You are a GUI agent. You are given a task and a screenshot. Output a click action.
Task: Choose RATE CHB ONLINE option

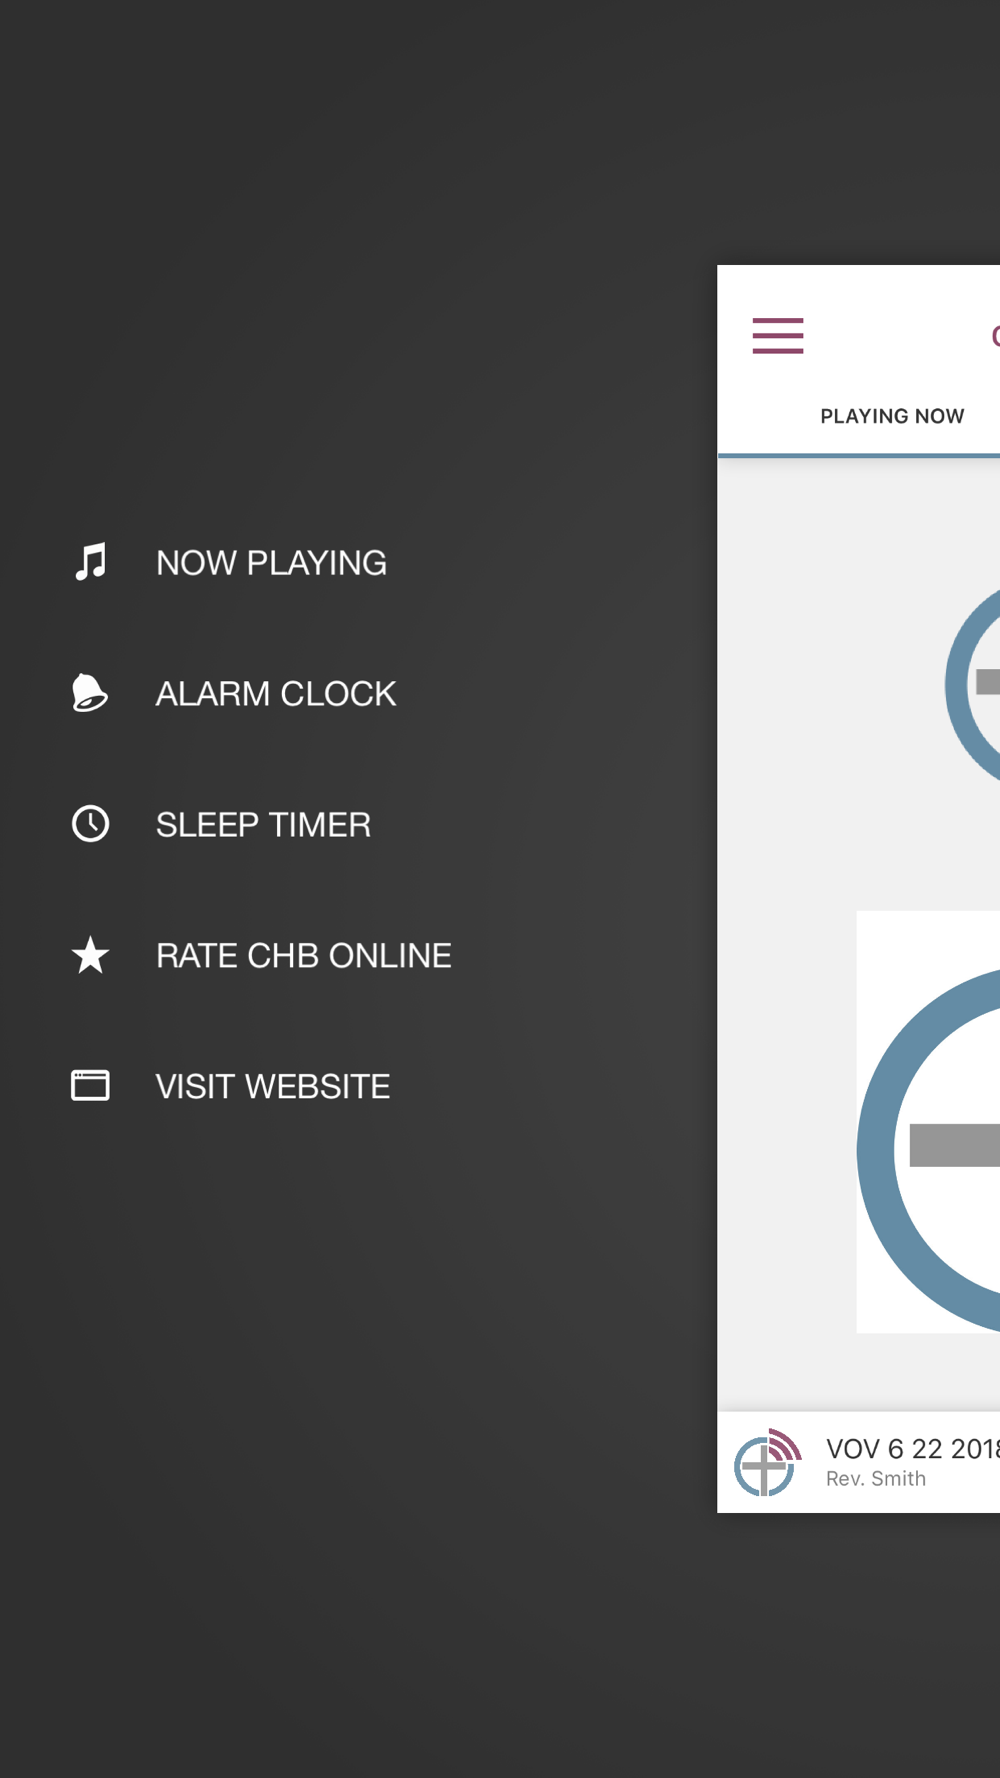coord(304,956)
